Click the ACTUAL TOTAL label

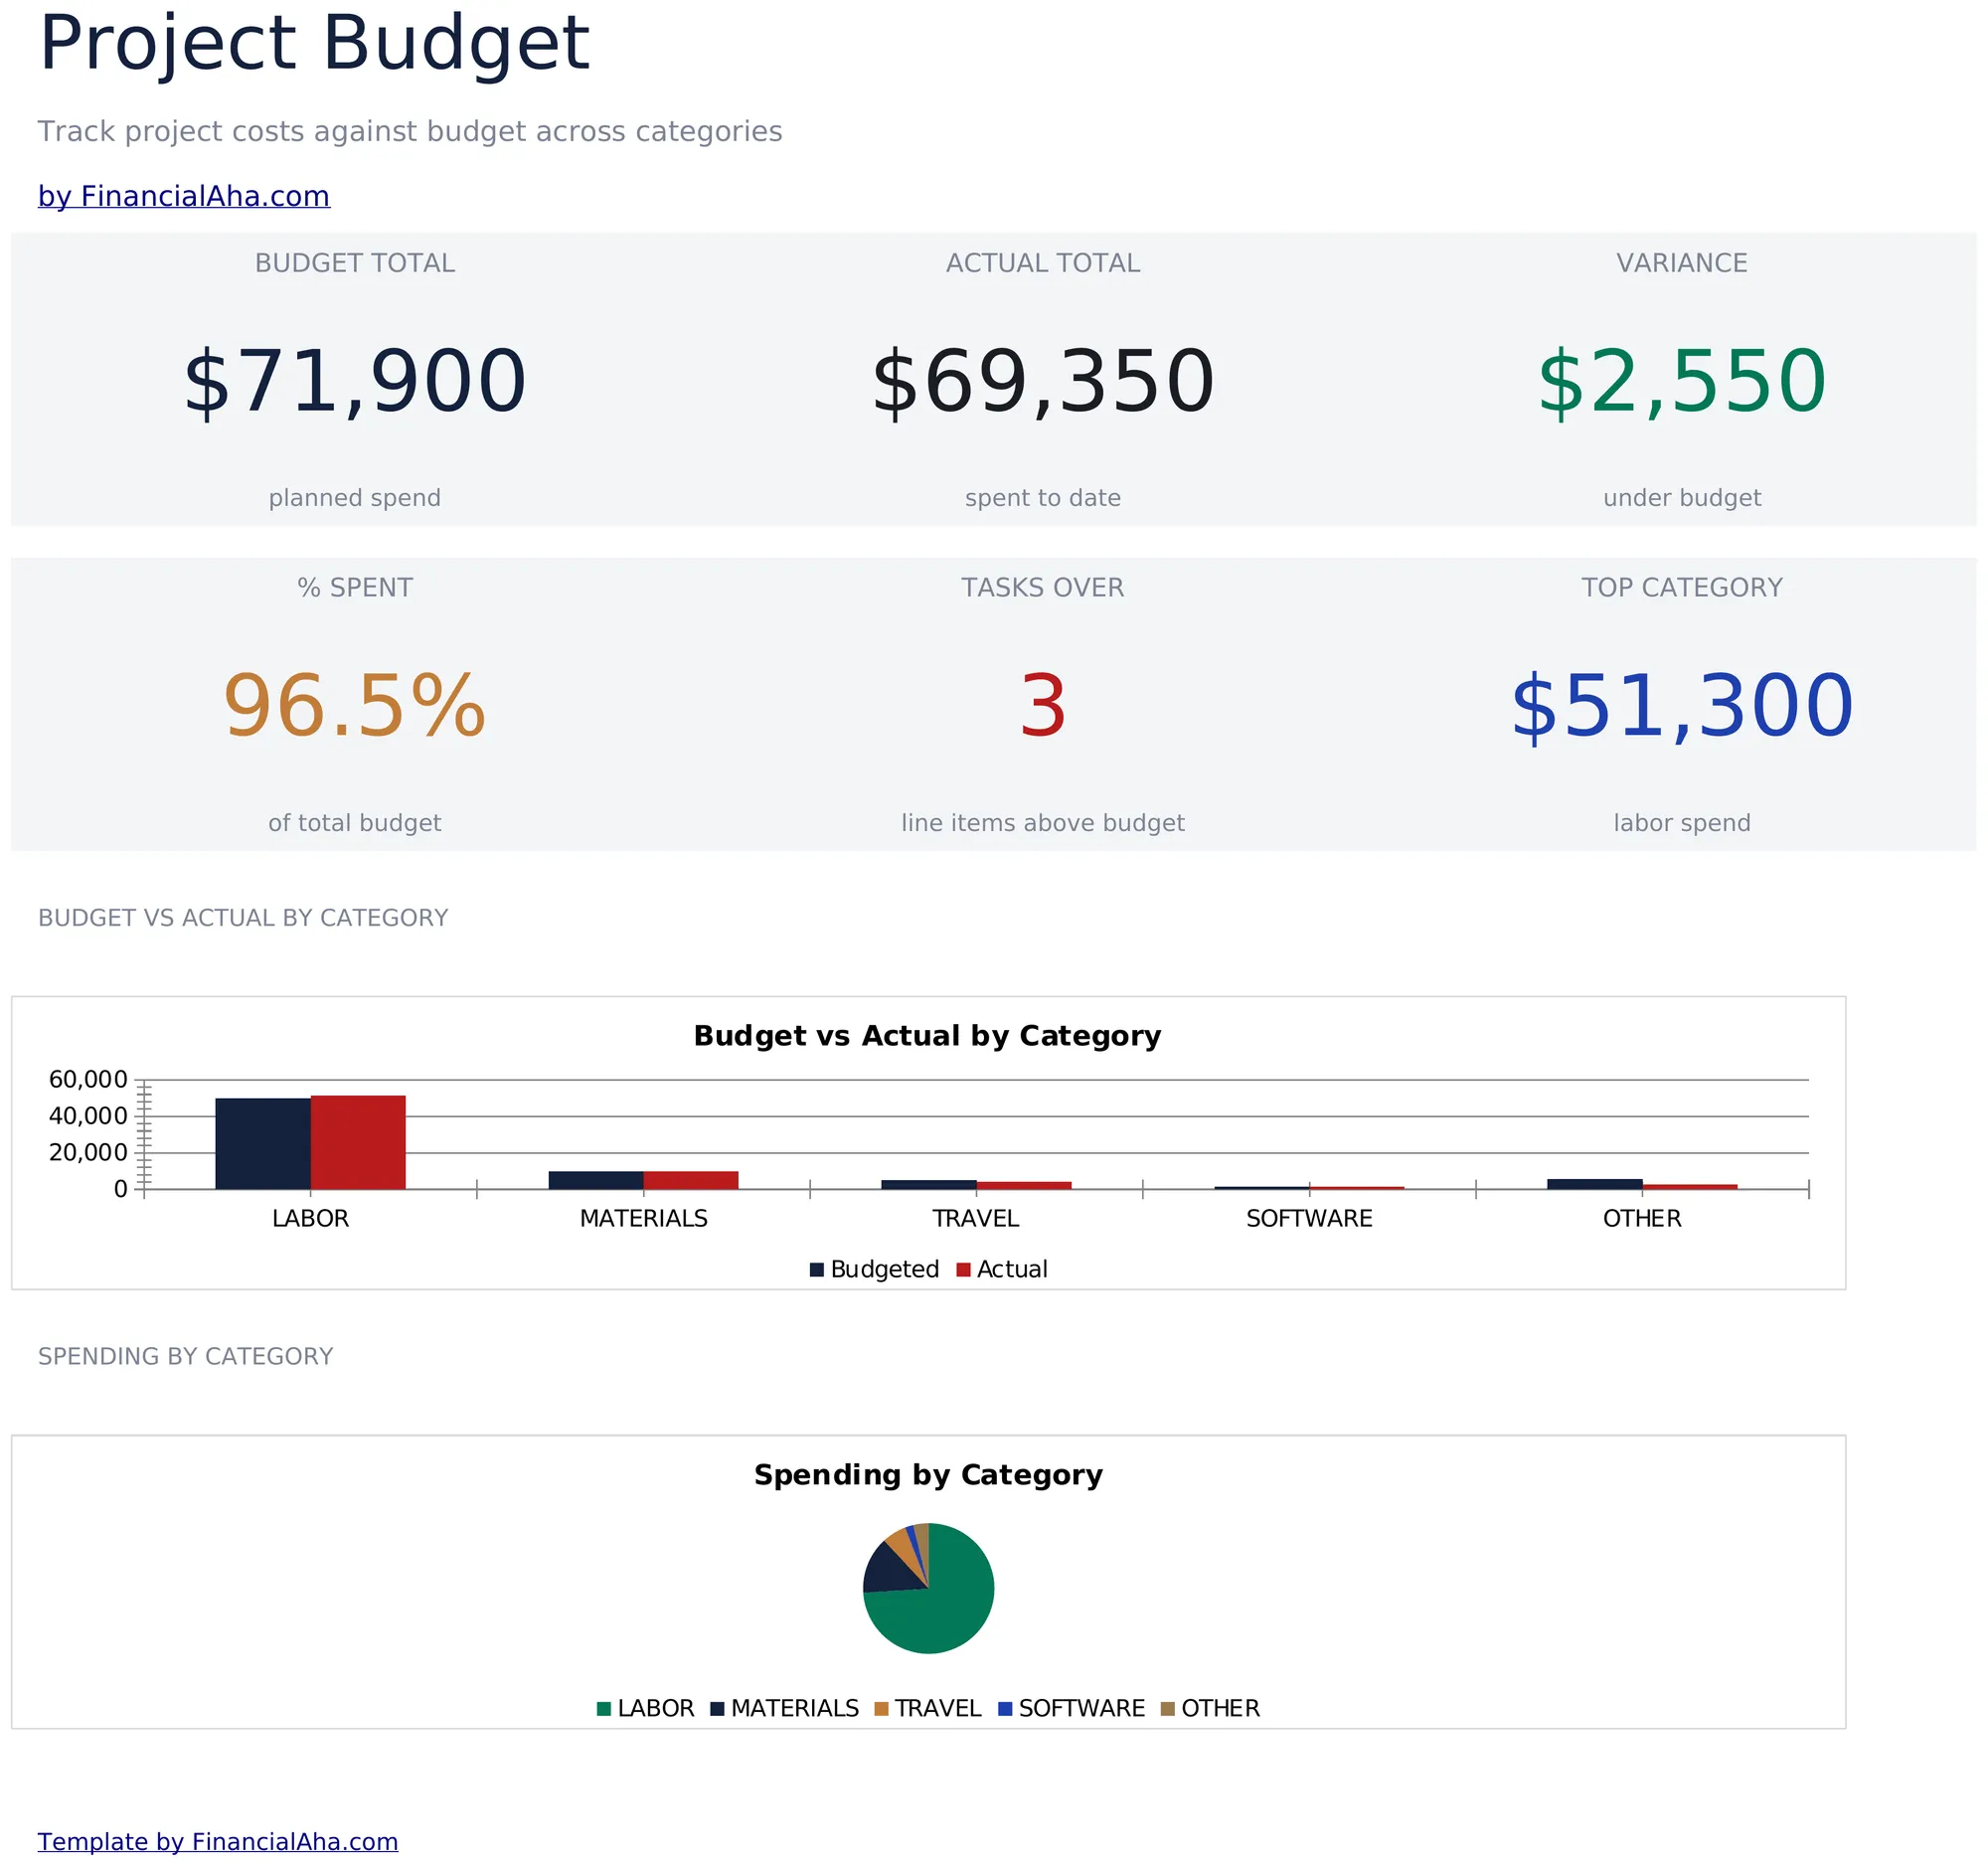pyautogui.click(x=1043, y=263)
